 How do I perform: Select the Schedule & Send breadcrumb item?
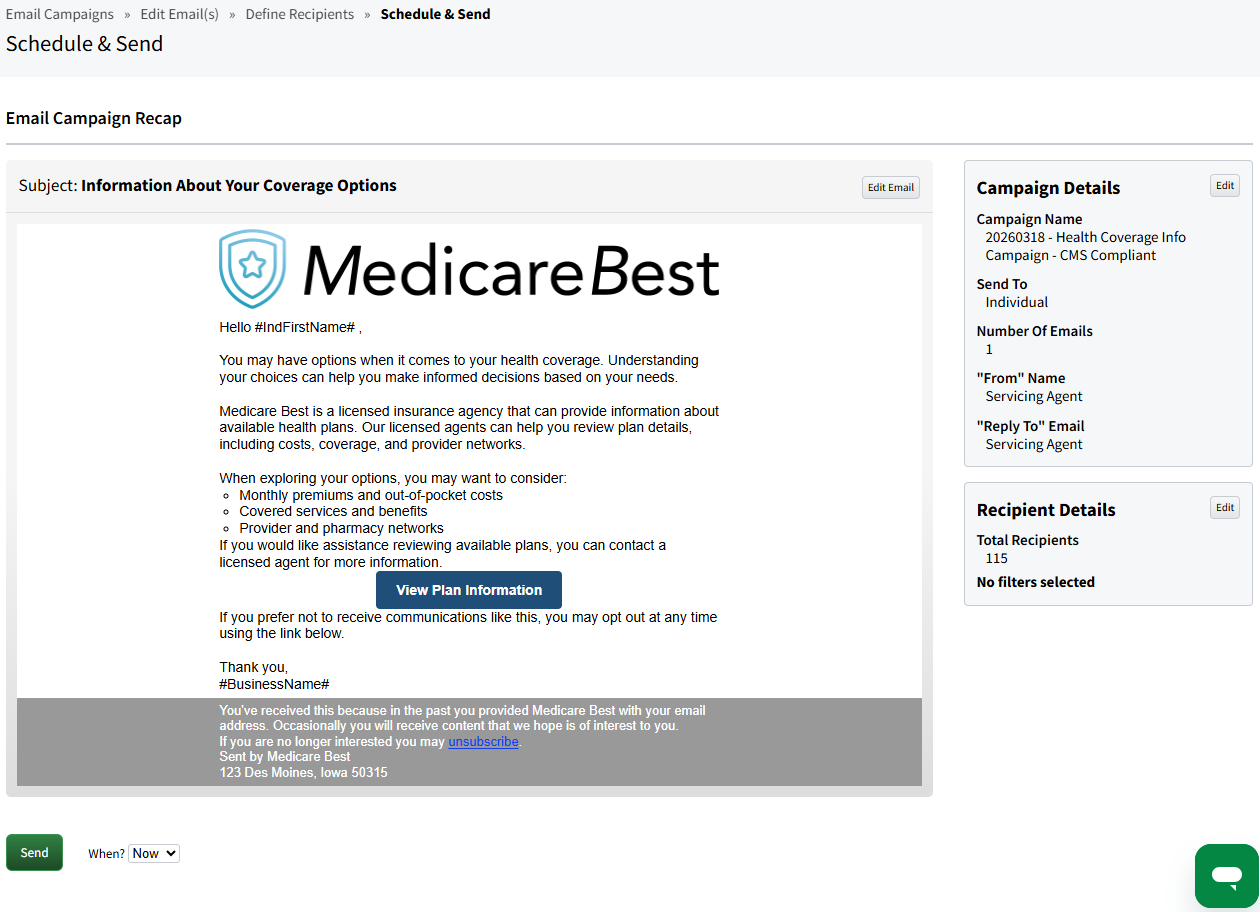click(x=435, y=13)
